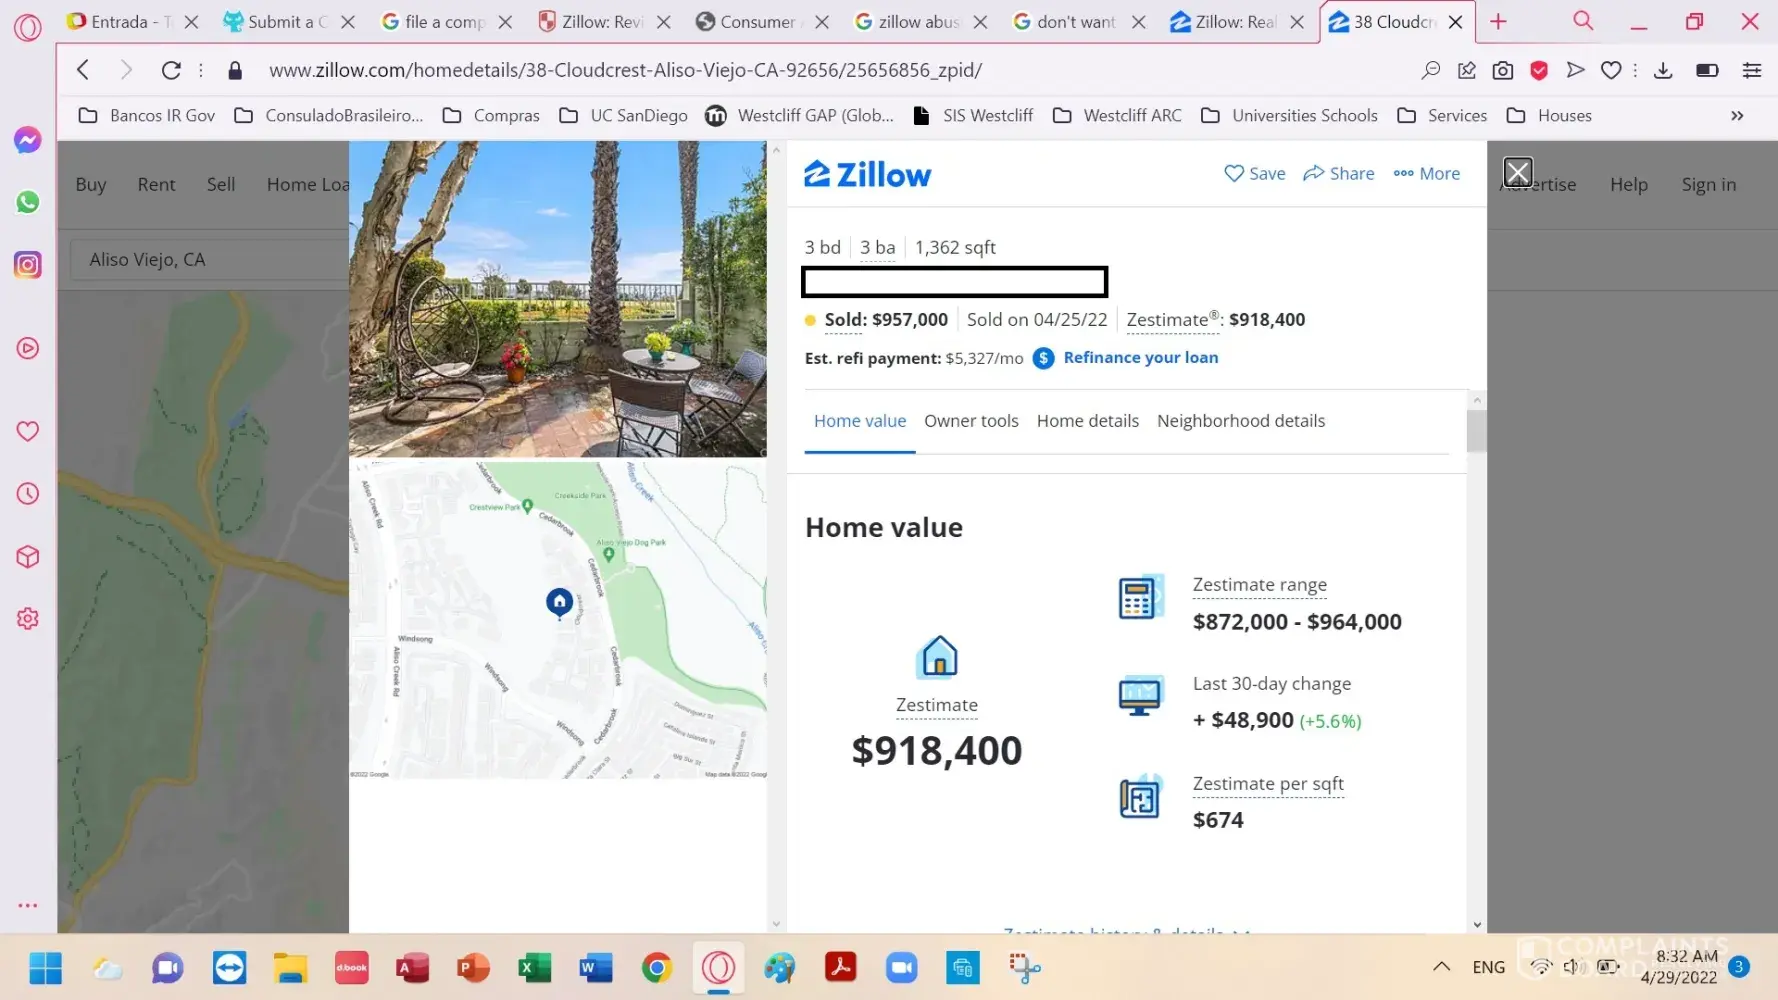1778x1000 pixels.
Task: Select the Home value tab
Action: tap(860, 421)
